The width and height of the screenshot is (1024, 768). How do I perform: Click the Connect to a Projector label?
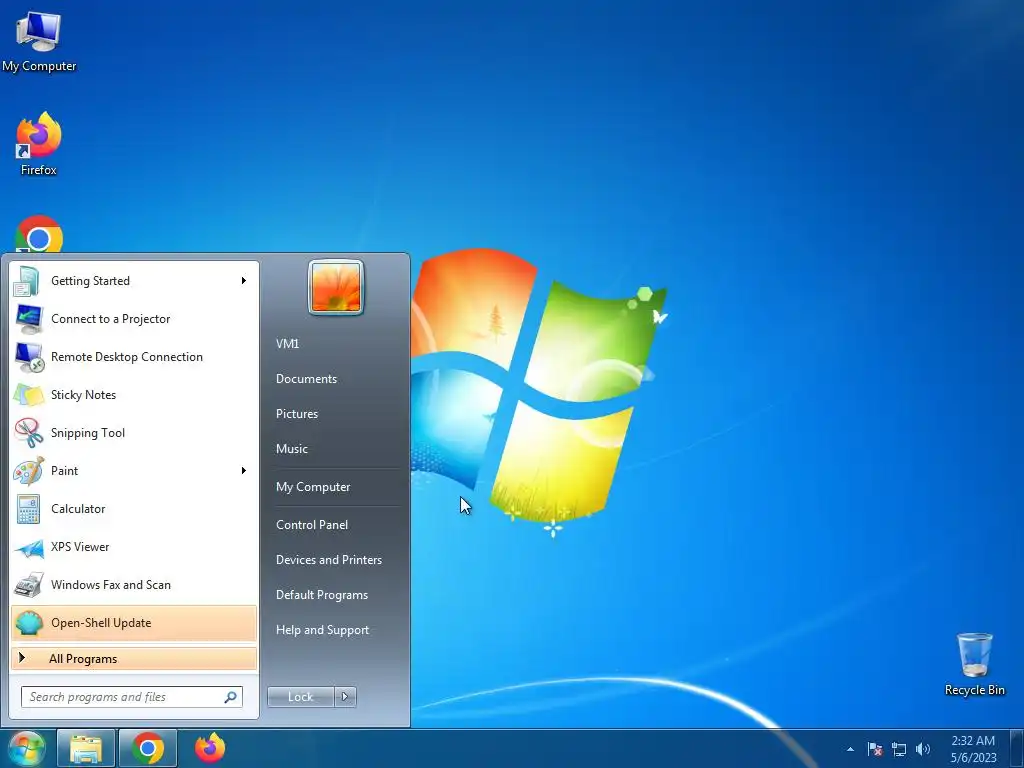110,319
